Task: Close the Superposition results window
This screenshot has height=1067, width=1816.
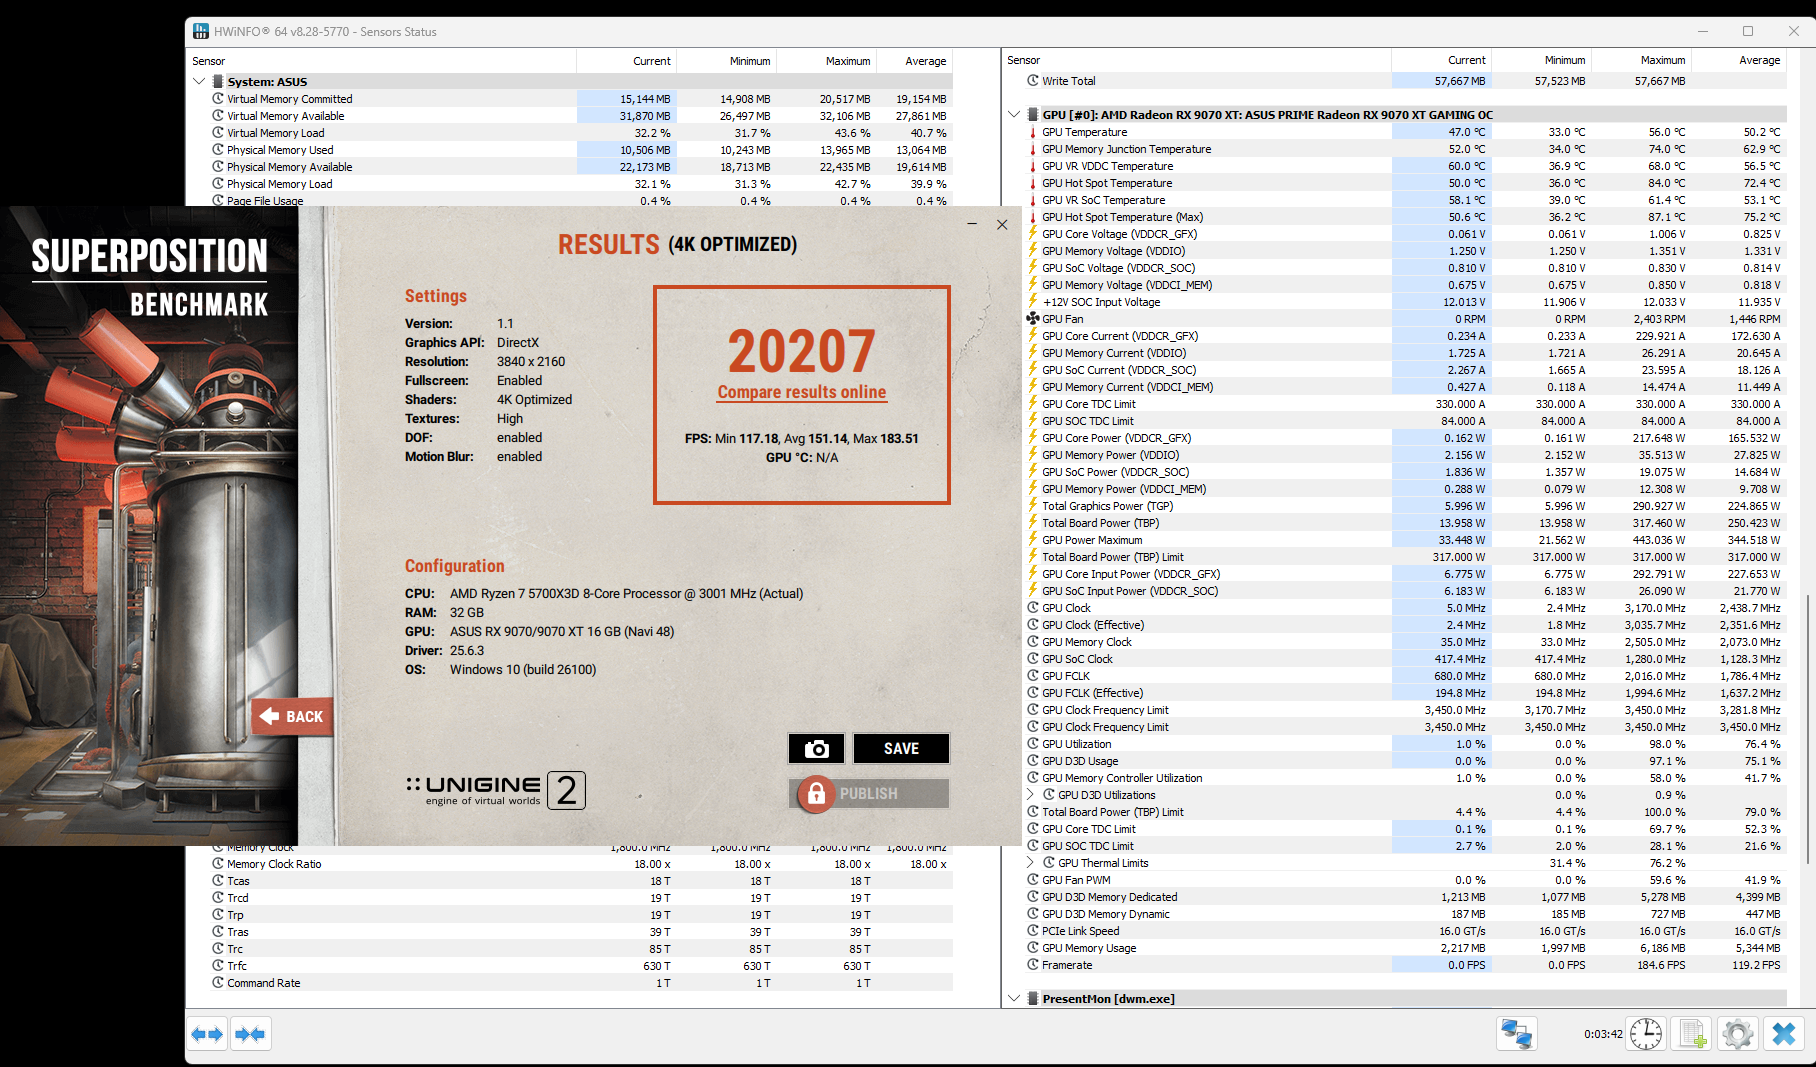Action: click(x=1002, y=225)
